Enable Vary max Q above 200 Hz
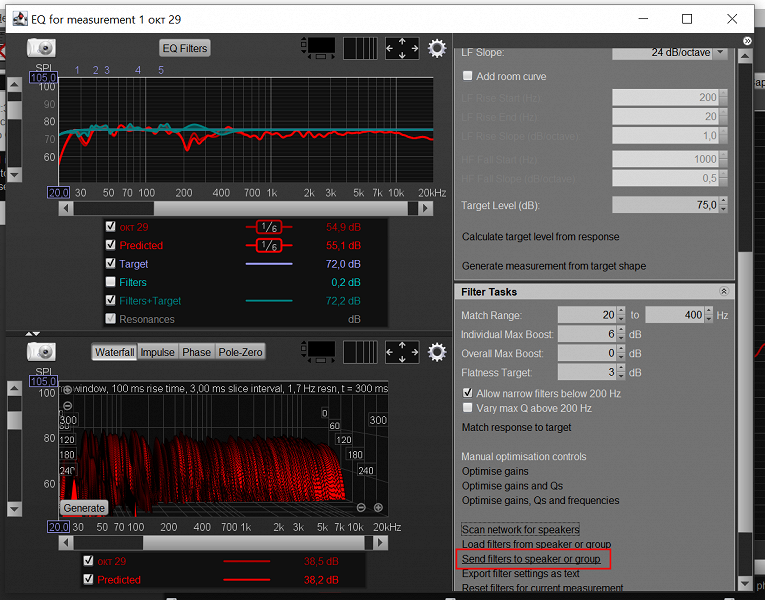This screenshot has height=600, width=765. point(467,408)
